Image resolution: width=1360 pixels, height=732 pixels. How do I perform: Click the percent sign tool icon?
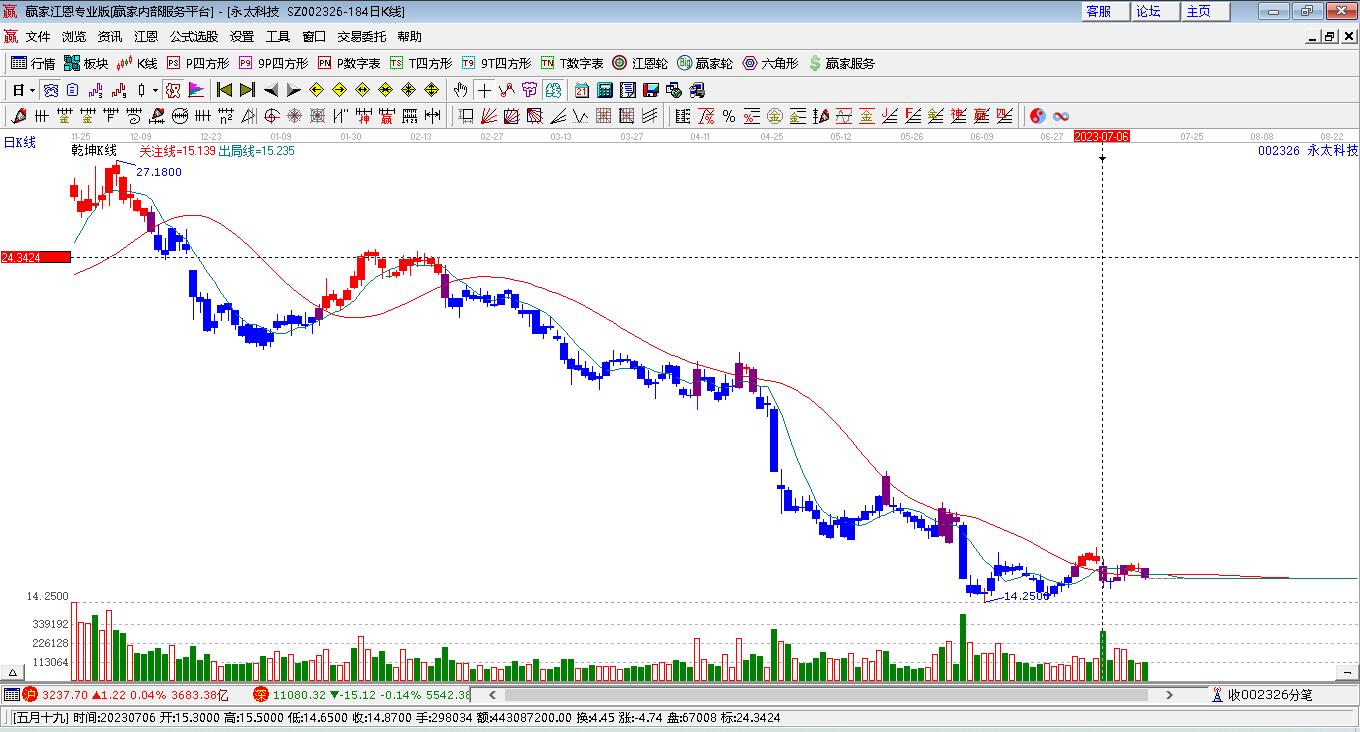point(729,116)
